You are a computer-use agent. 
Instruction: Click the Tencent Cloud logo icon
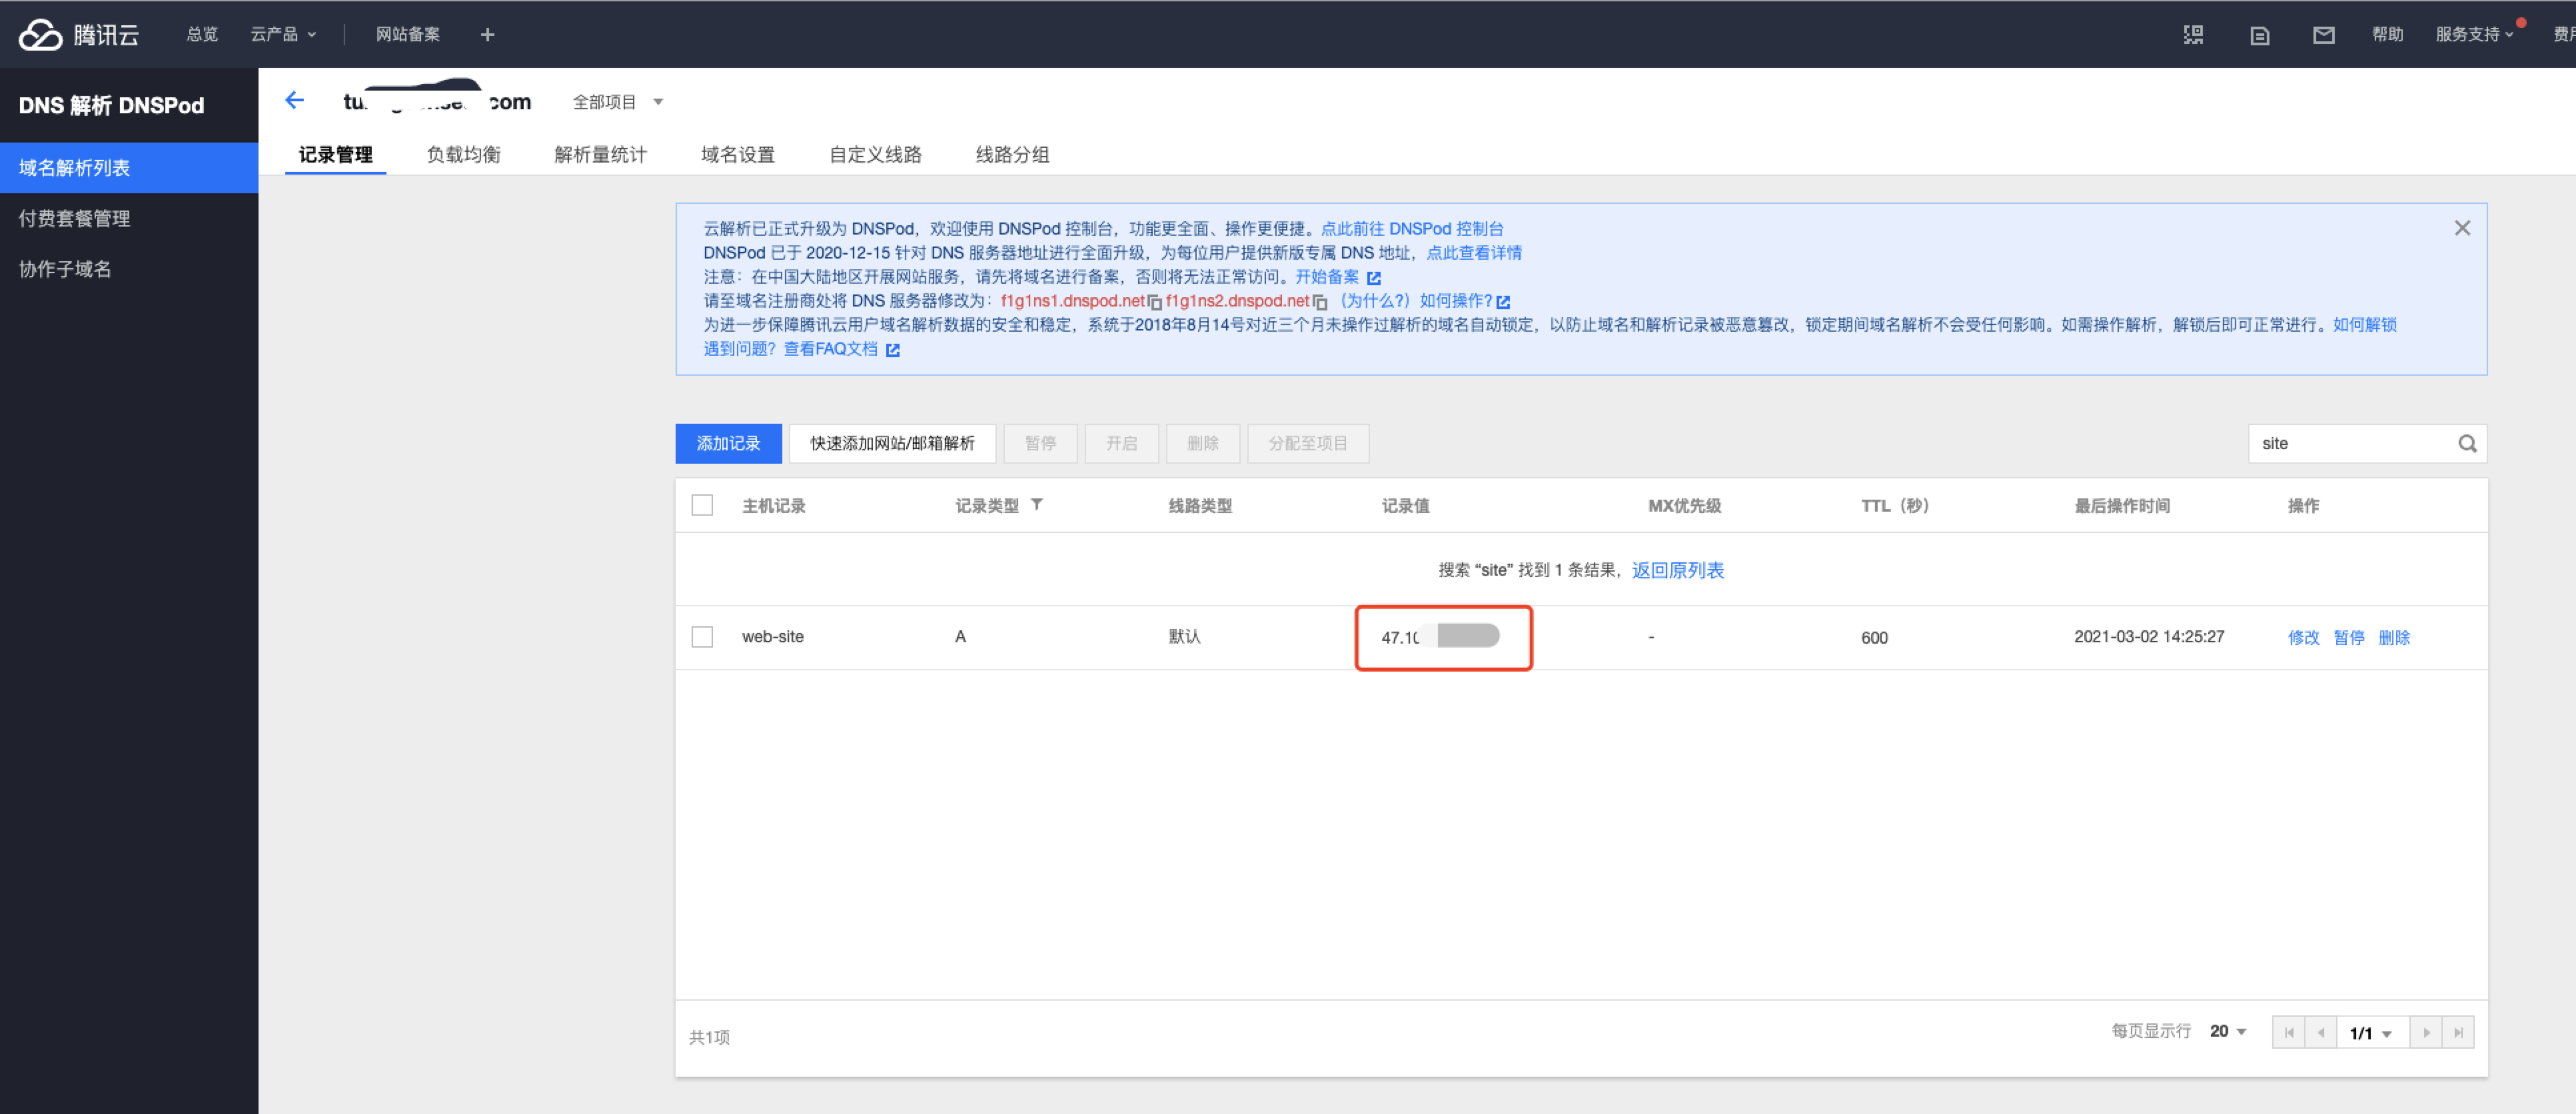click(41, 34)
